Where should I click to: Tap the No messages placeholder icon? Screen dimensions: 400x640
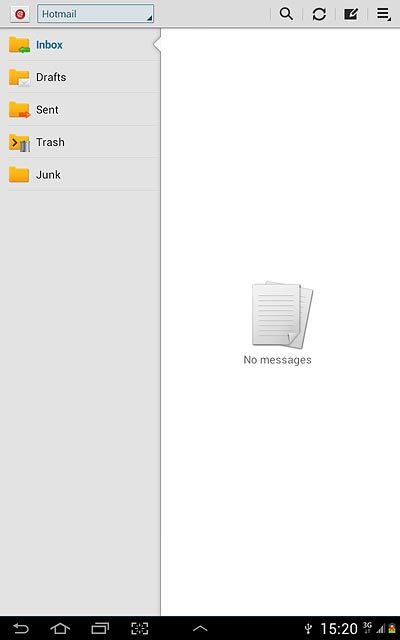tap(282, 314)
